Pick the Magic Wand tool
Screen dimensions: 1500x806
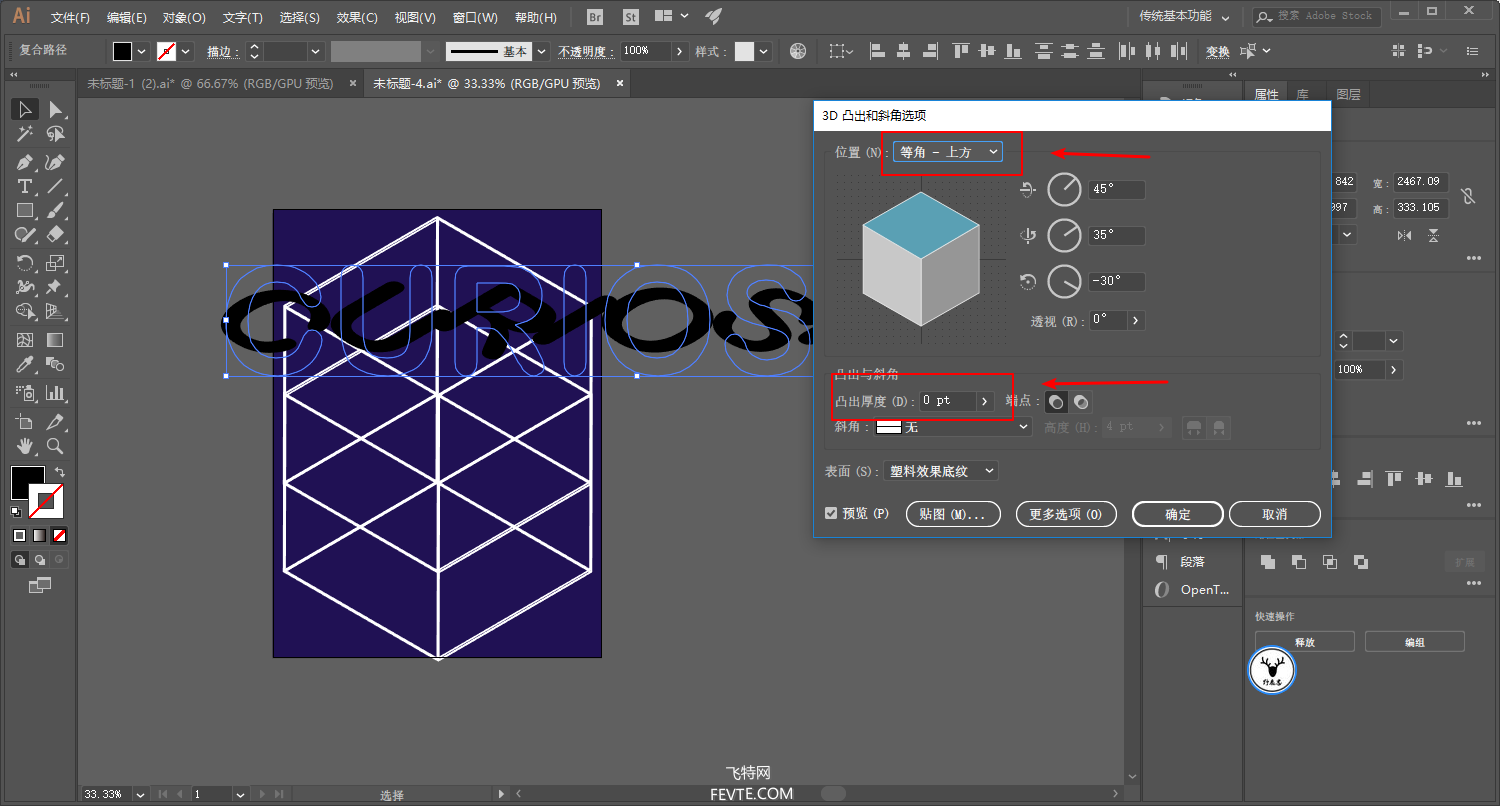[x=25, y=134]
